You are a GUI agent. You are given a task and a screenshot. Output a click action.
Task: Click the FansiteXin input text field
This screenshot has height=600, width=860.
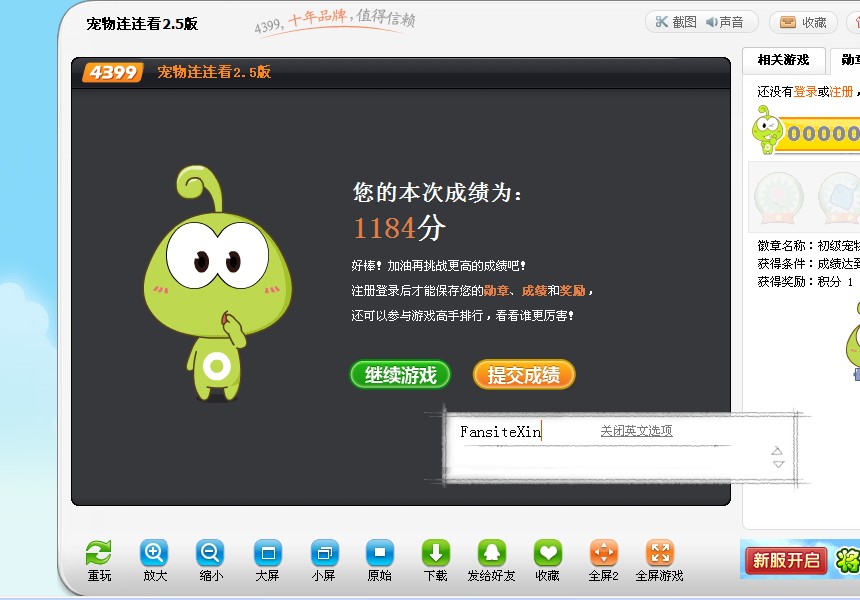tap(500, 432)
